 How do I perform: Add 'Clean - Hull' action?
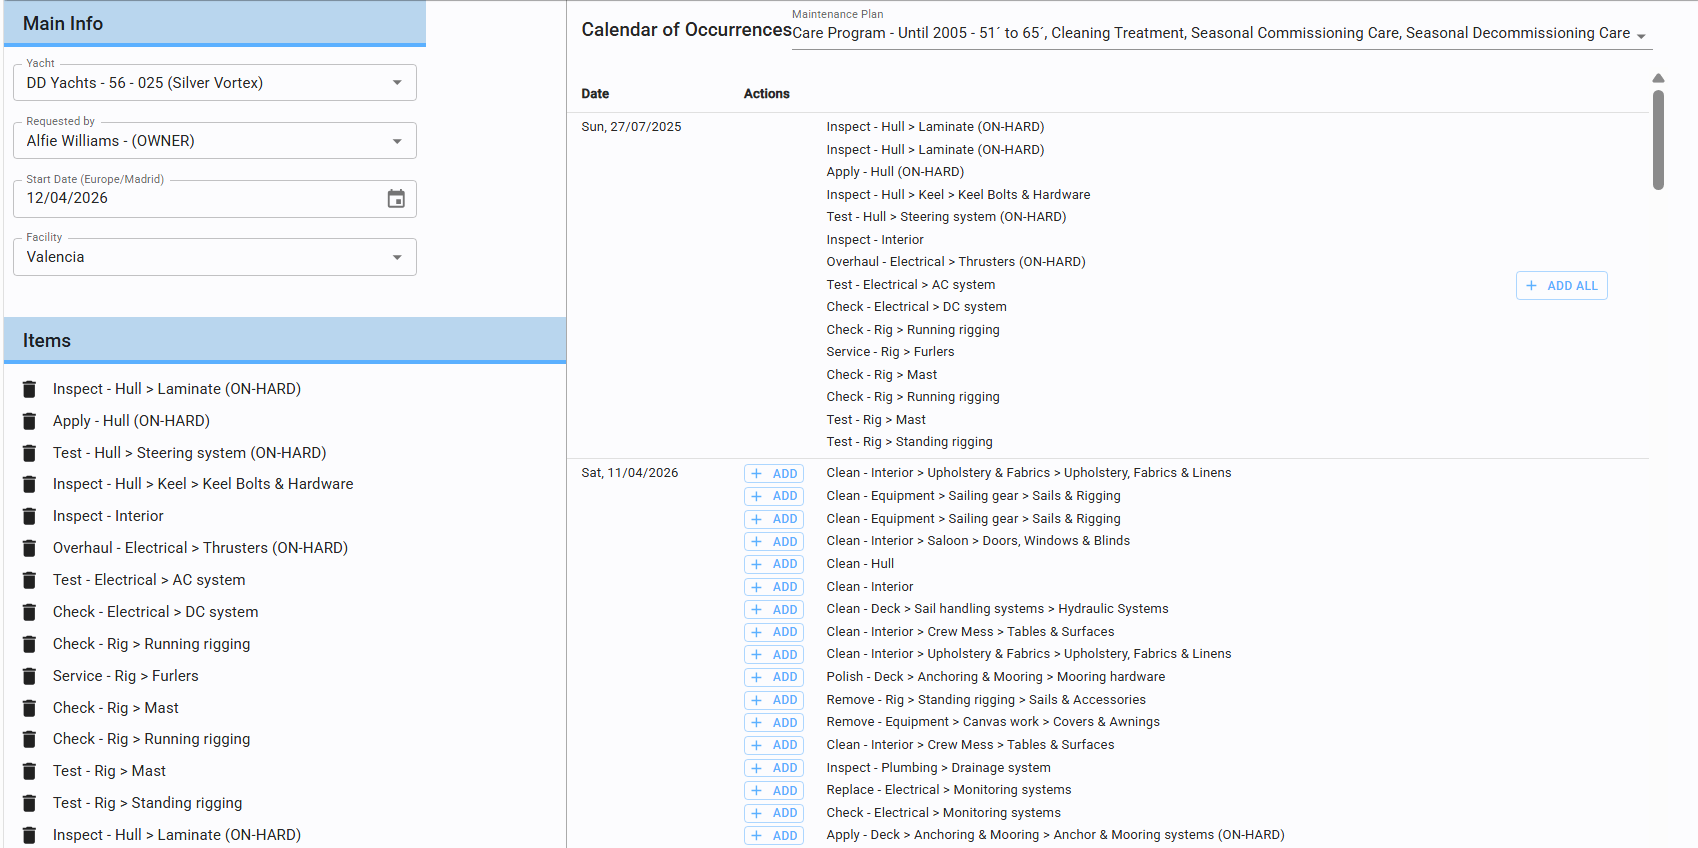coord(774,564)
